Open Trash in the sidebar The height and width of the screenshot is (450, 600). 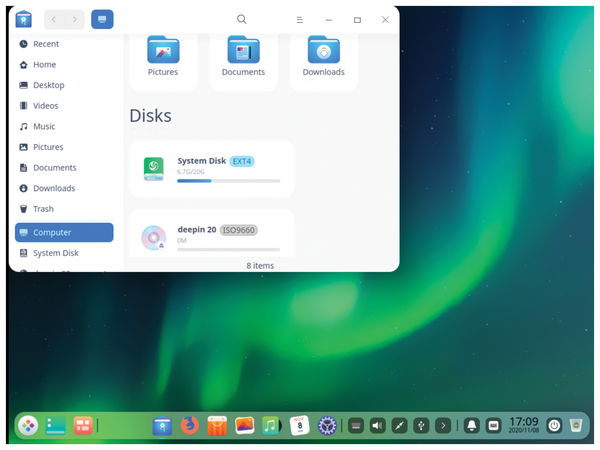click(64, 209)
